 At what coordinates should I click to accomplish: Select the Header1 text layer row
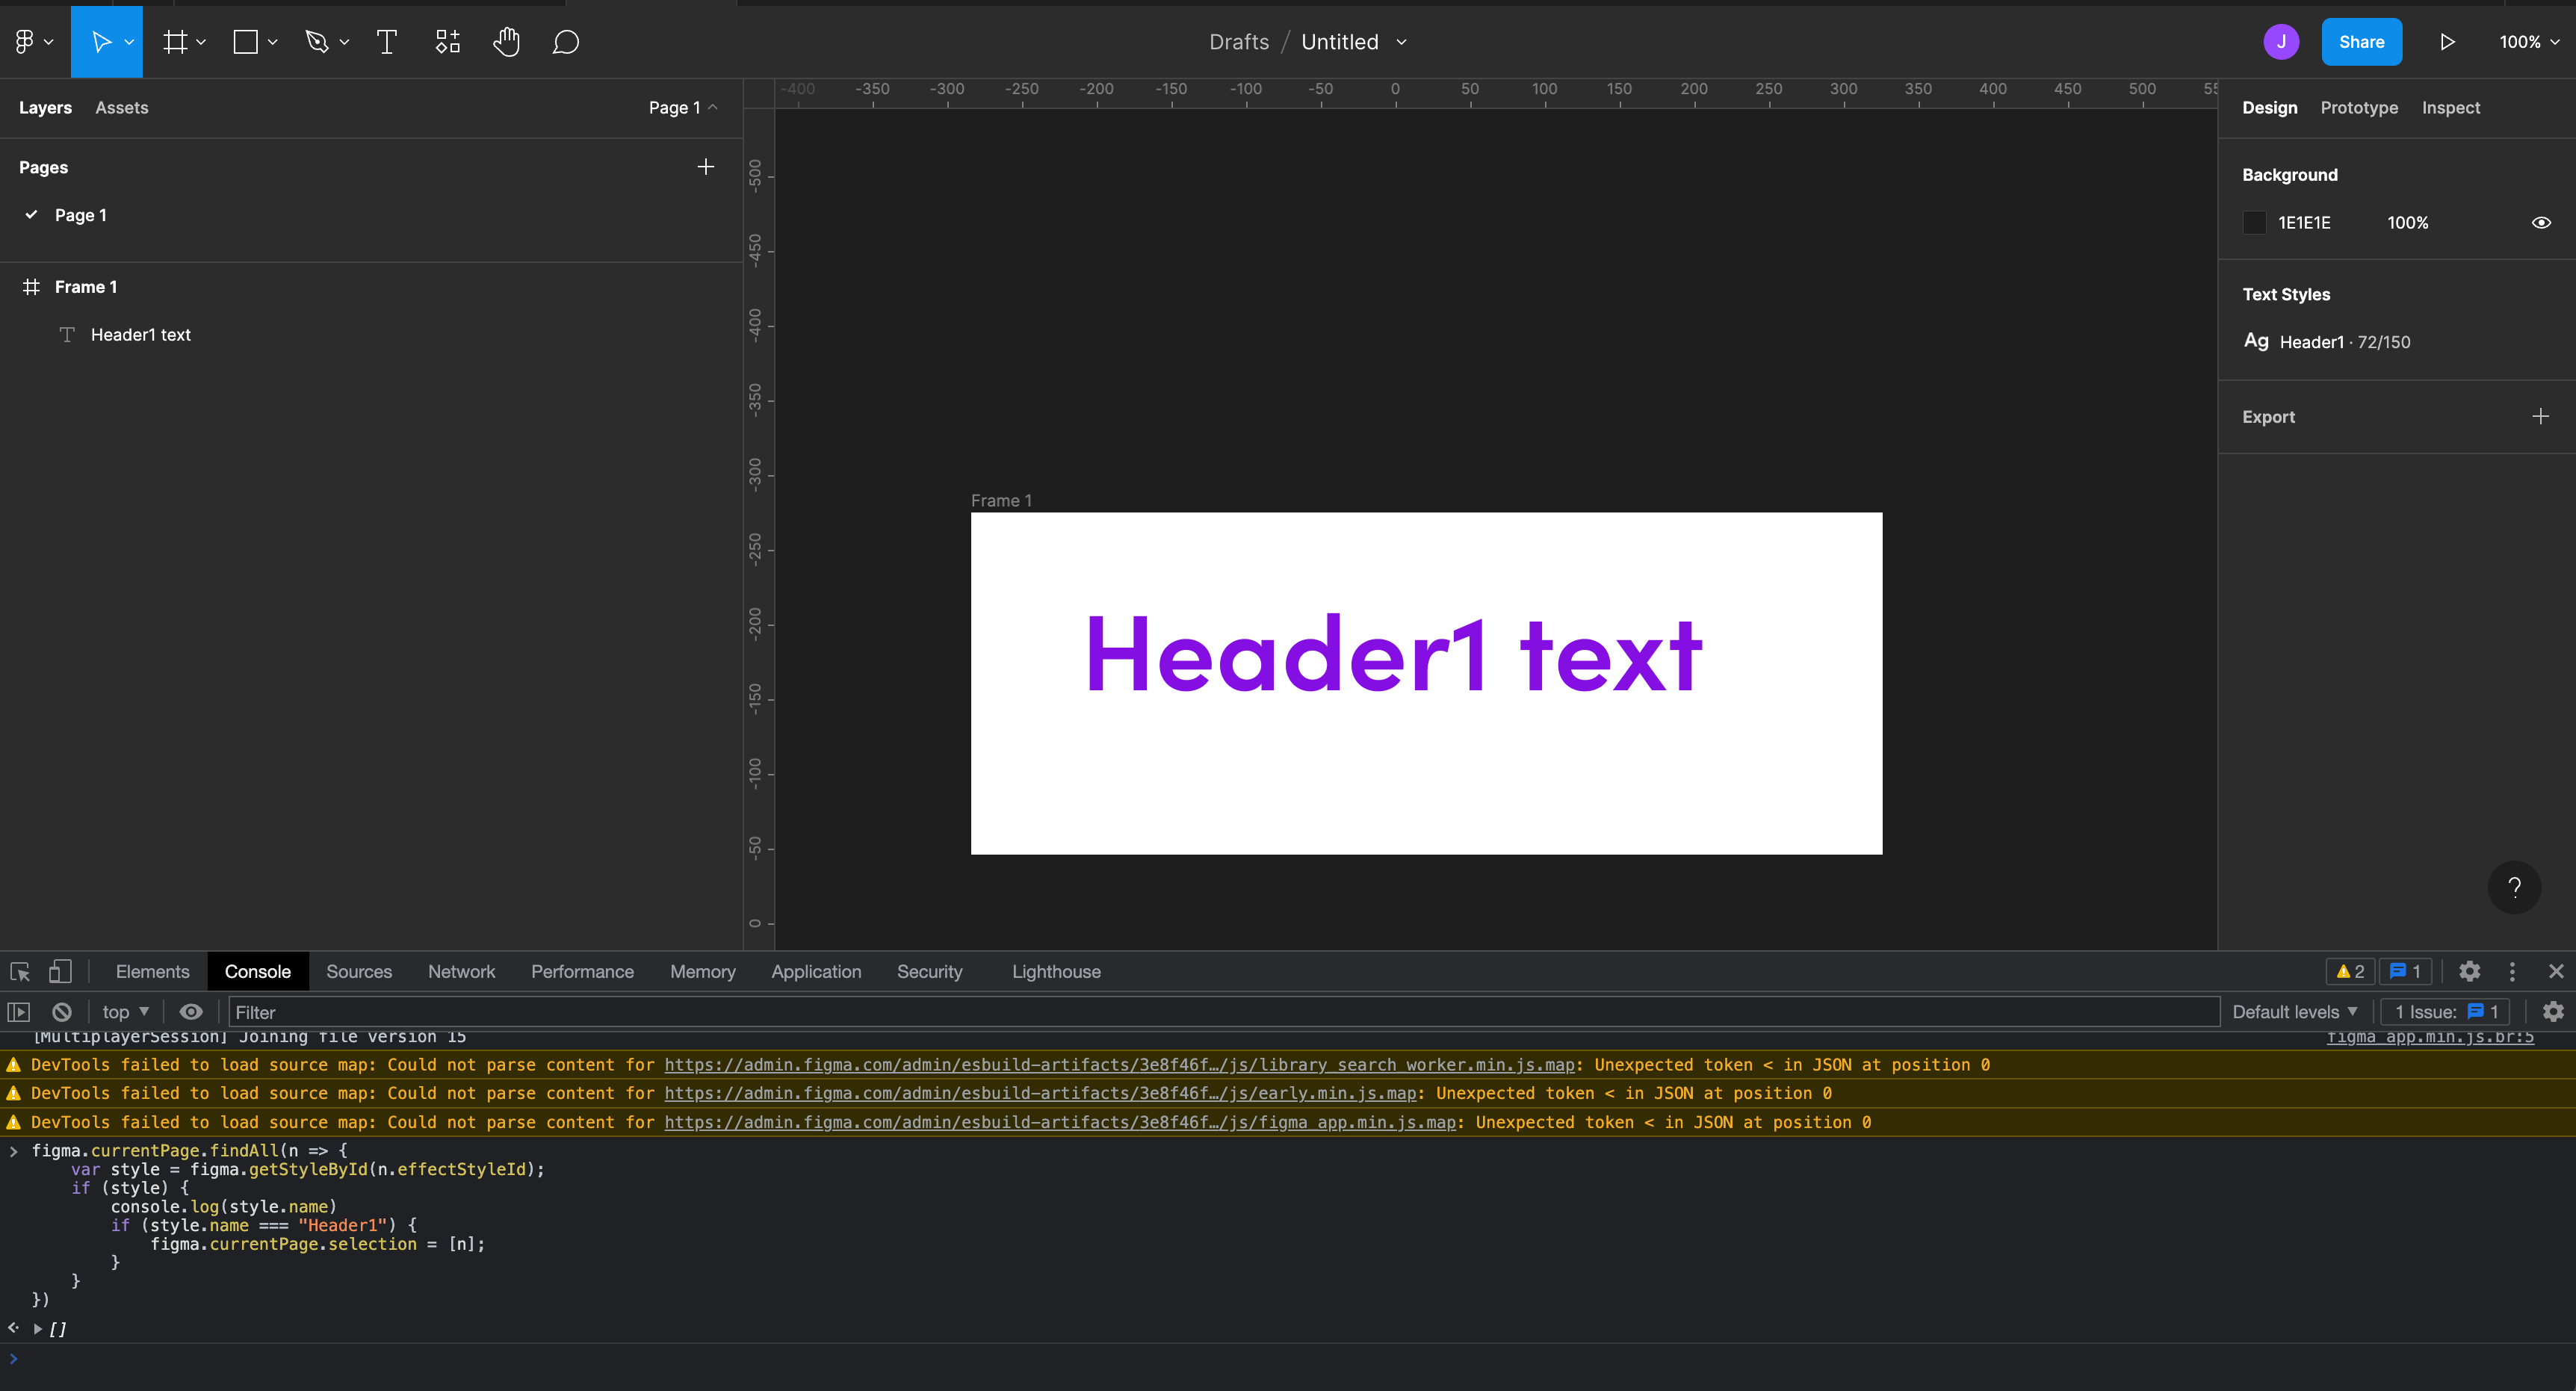(370, 335)
